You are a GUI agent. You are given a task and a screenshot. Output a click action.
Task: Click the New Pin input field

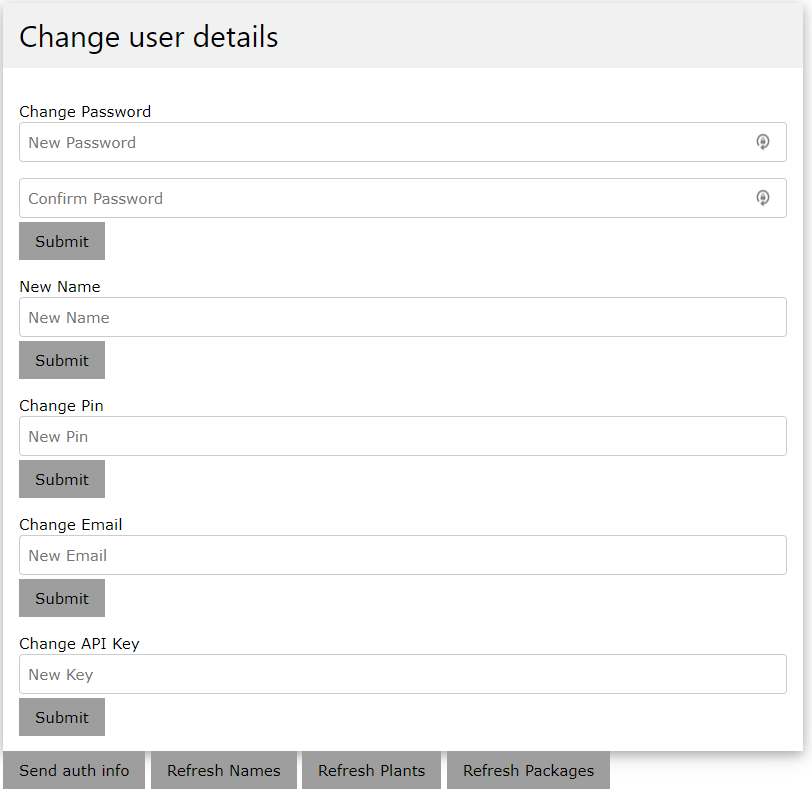pos(402,436)
